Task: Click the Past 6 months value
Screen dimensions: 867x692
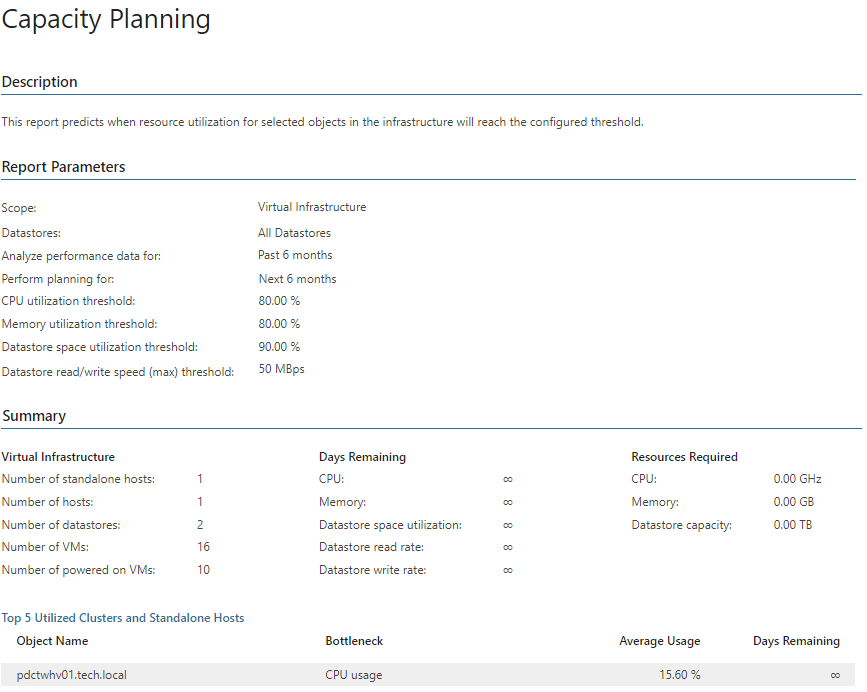Action: (295, 255)
